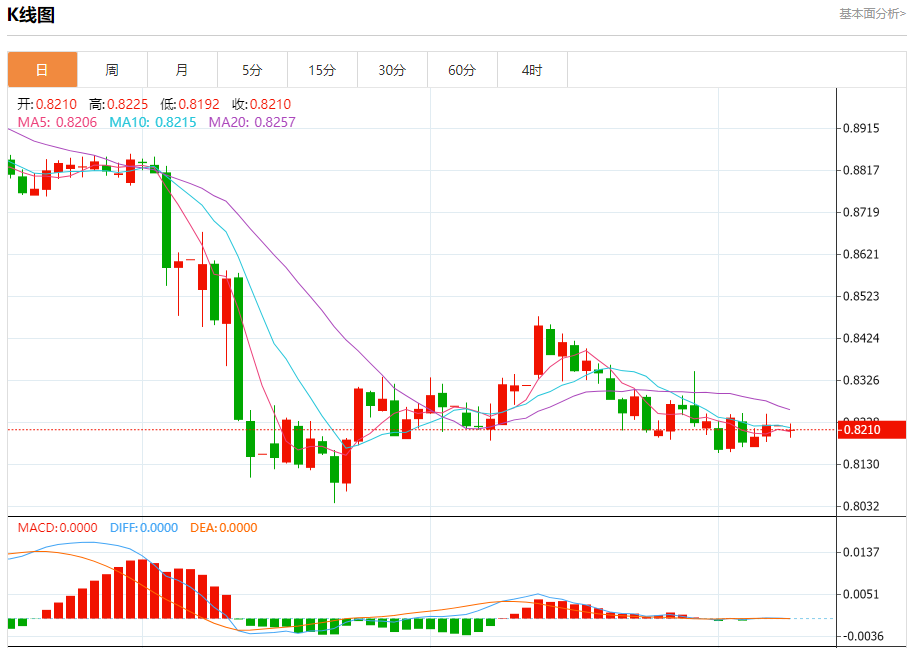Screen dimensions: 911x648
Task: Click the 0.8523 price axis label
Action: point(861,296)
